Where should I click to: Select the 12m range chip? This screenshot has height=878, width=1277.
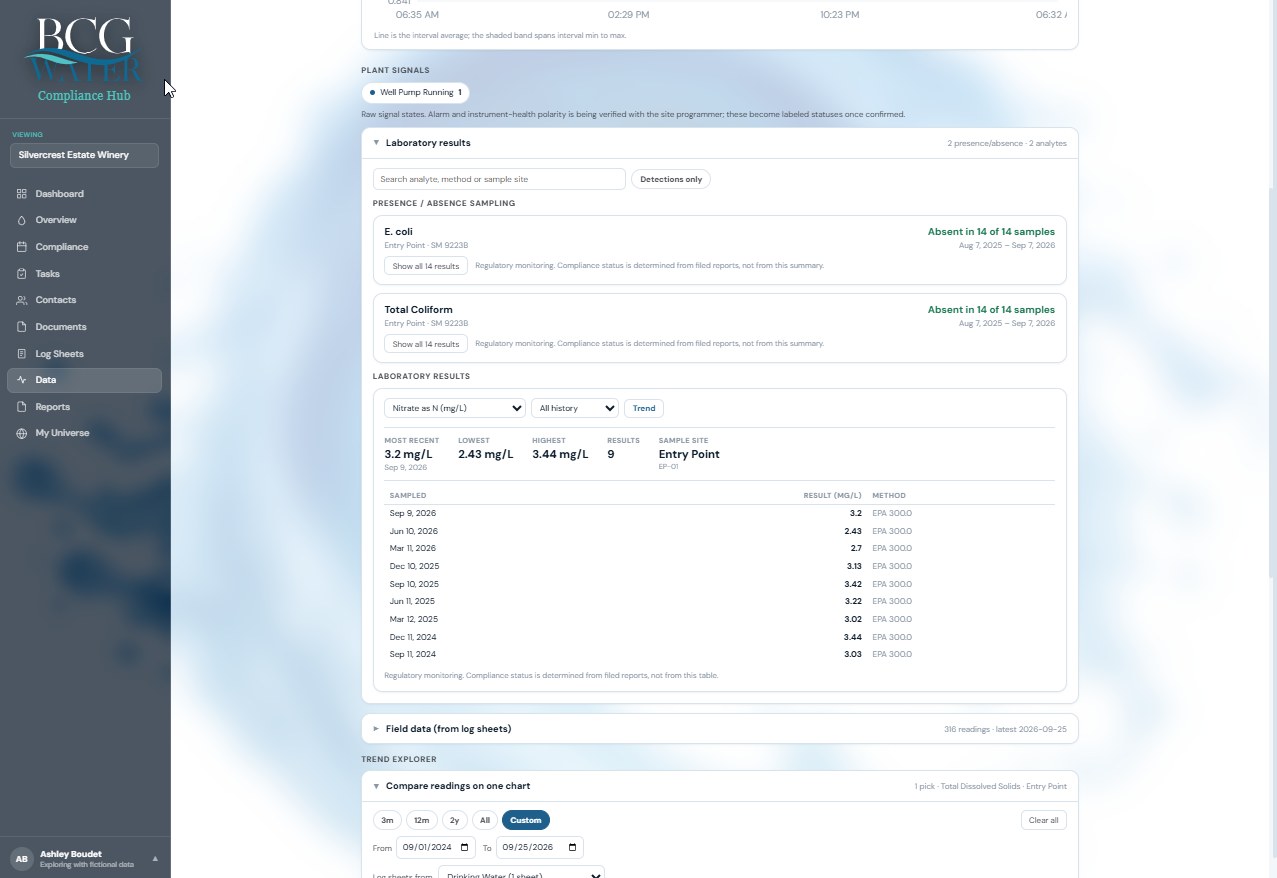pos(421,820)
